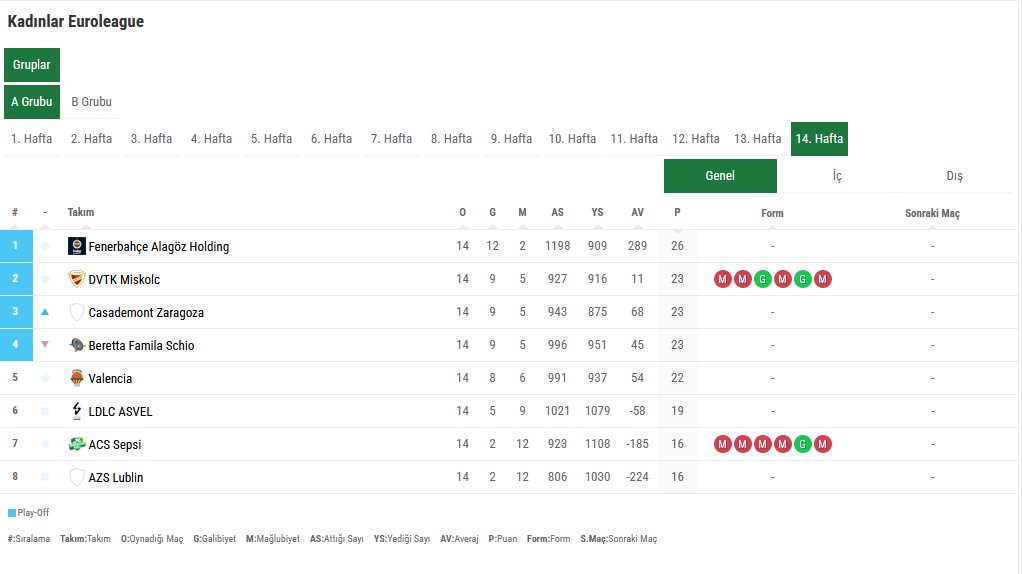Show the Dış (away) standings
This screenshot has width=1022, height=574.
(954, 176)
